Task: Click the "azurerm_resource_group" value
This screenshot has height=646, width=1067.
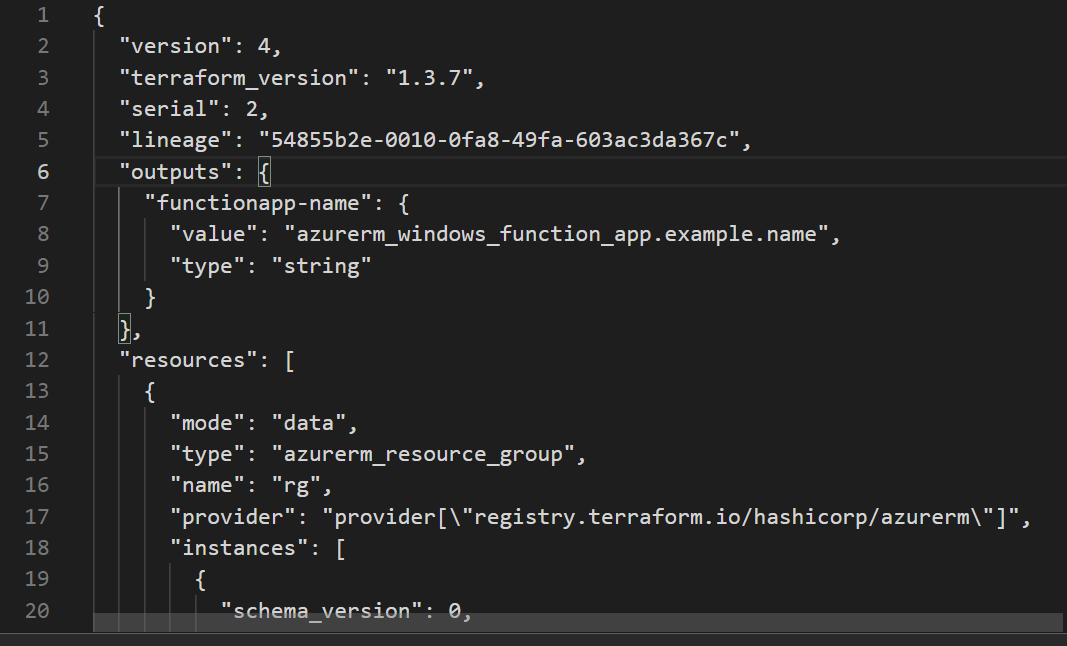Action: [421, 454]
